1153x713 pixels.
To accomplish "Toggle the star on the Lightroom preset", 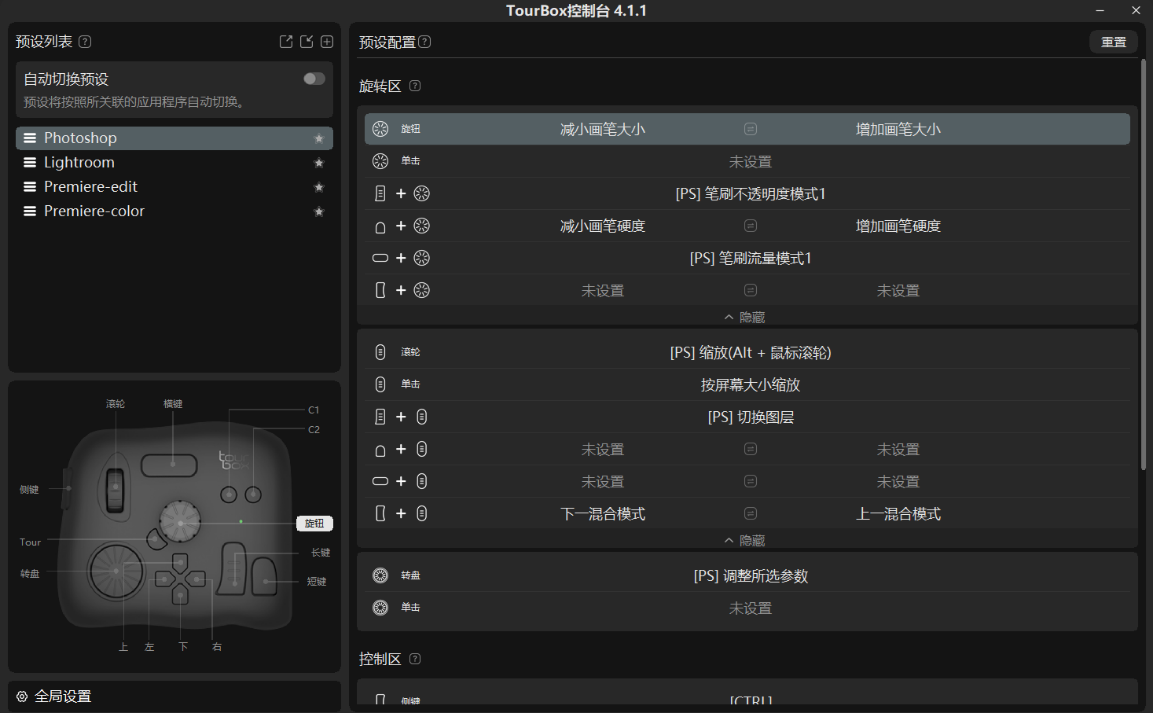I will [x=319, y=162].
